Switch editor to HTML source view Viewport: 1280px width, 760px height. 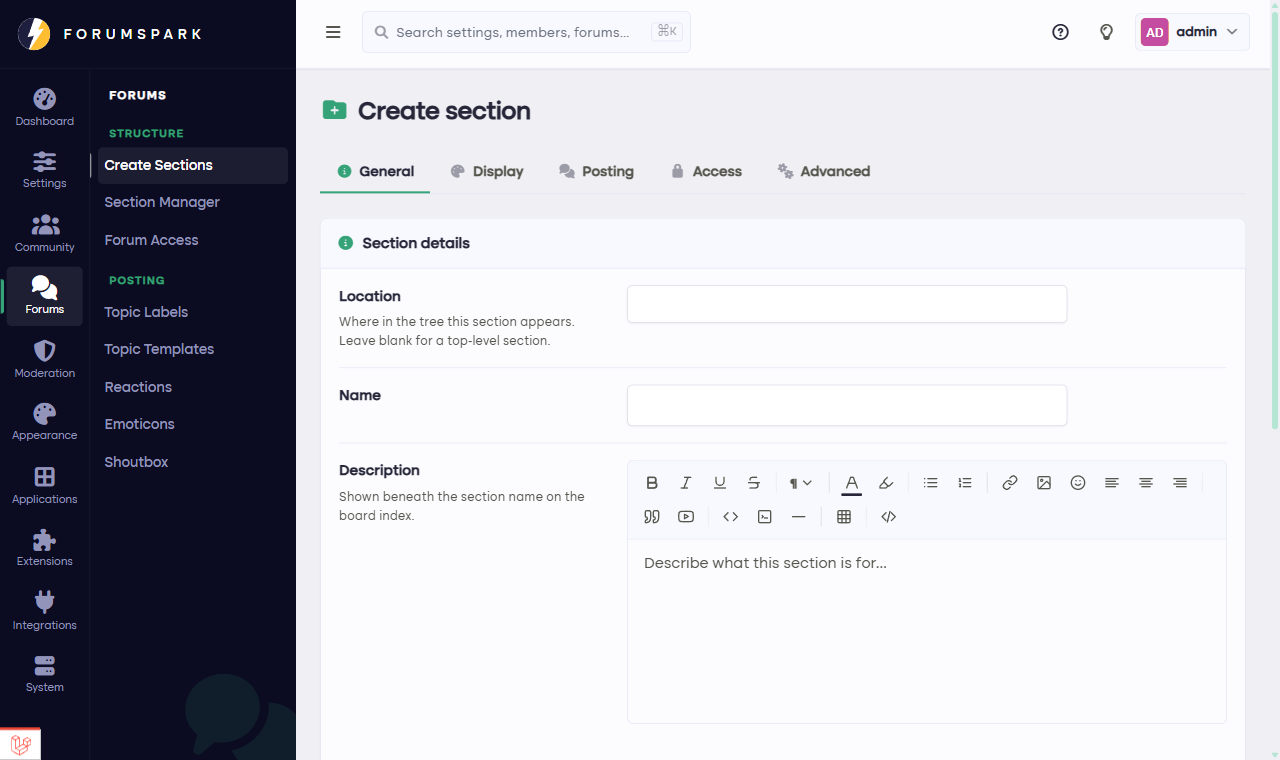(889, 517)
